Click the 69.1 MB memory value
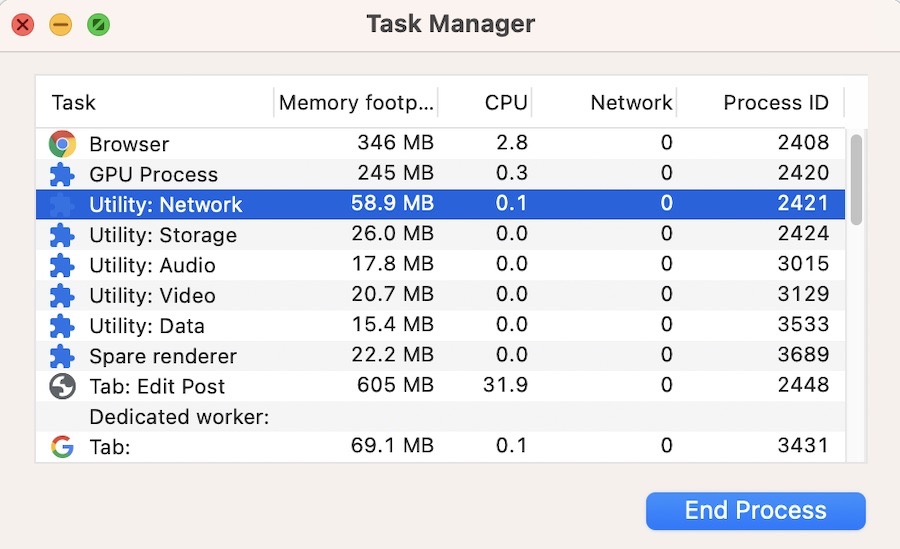 pyautogui.click(x=392, y=446)
